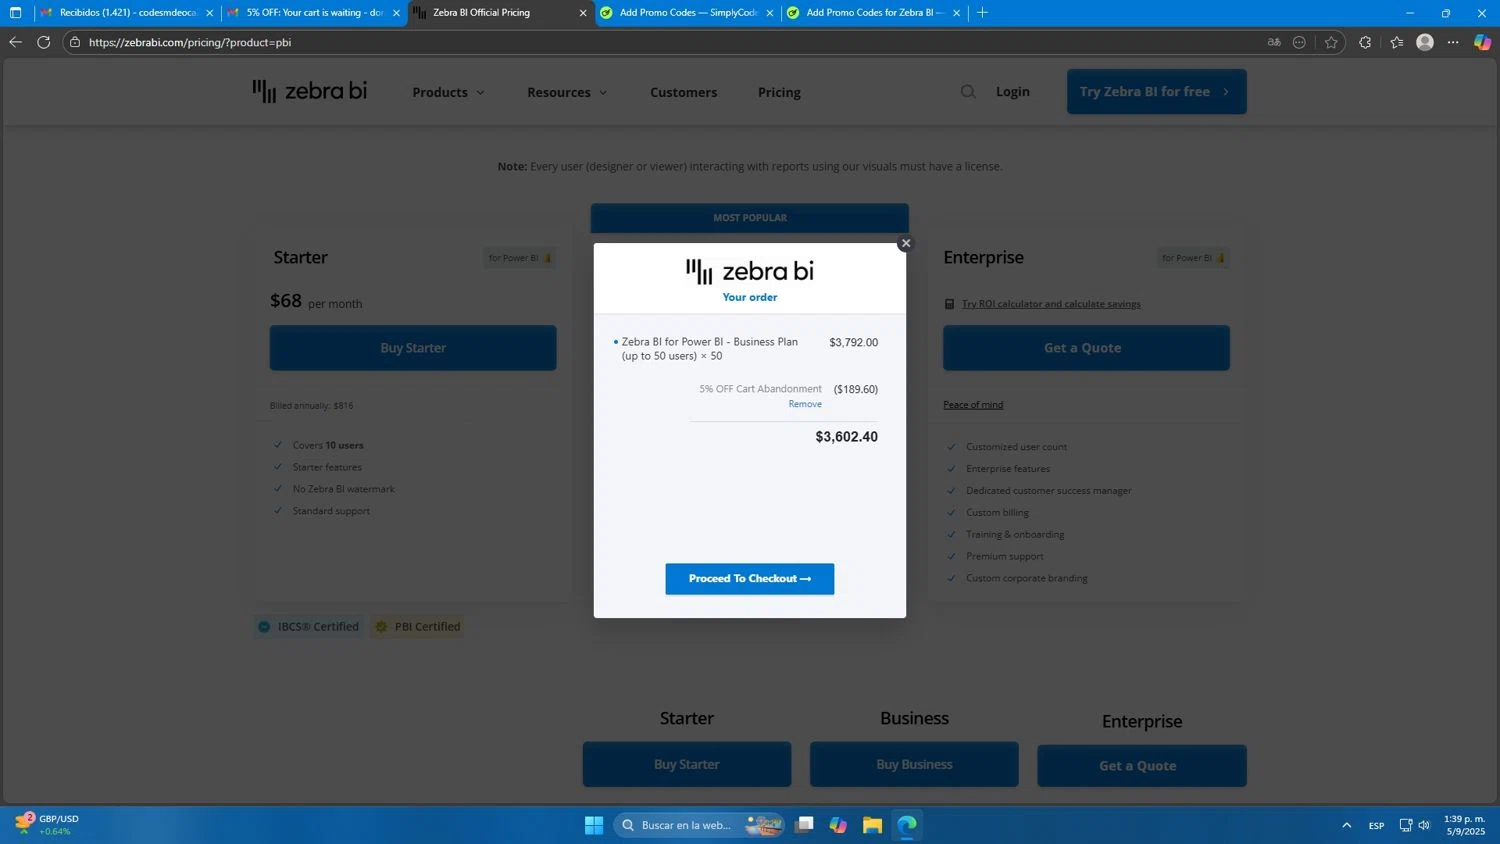Open a new browser tab
Image resolution: width=1500 pixels, height=844 pixels.
(982, 13)
